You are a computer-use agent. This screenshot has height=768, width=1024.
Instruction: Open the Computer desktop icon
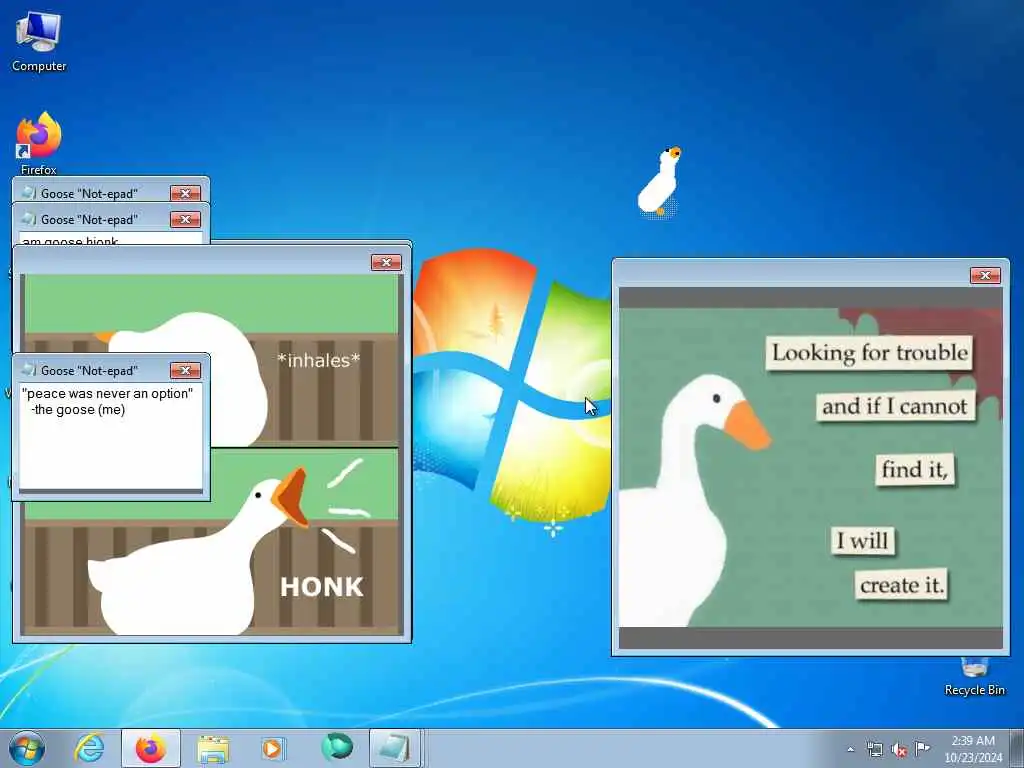(39, 42)
